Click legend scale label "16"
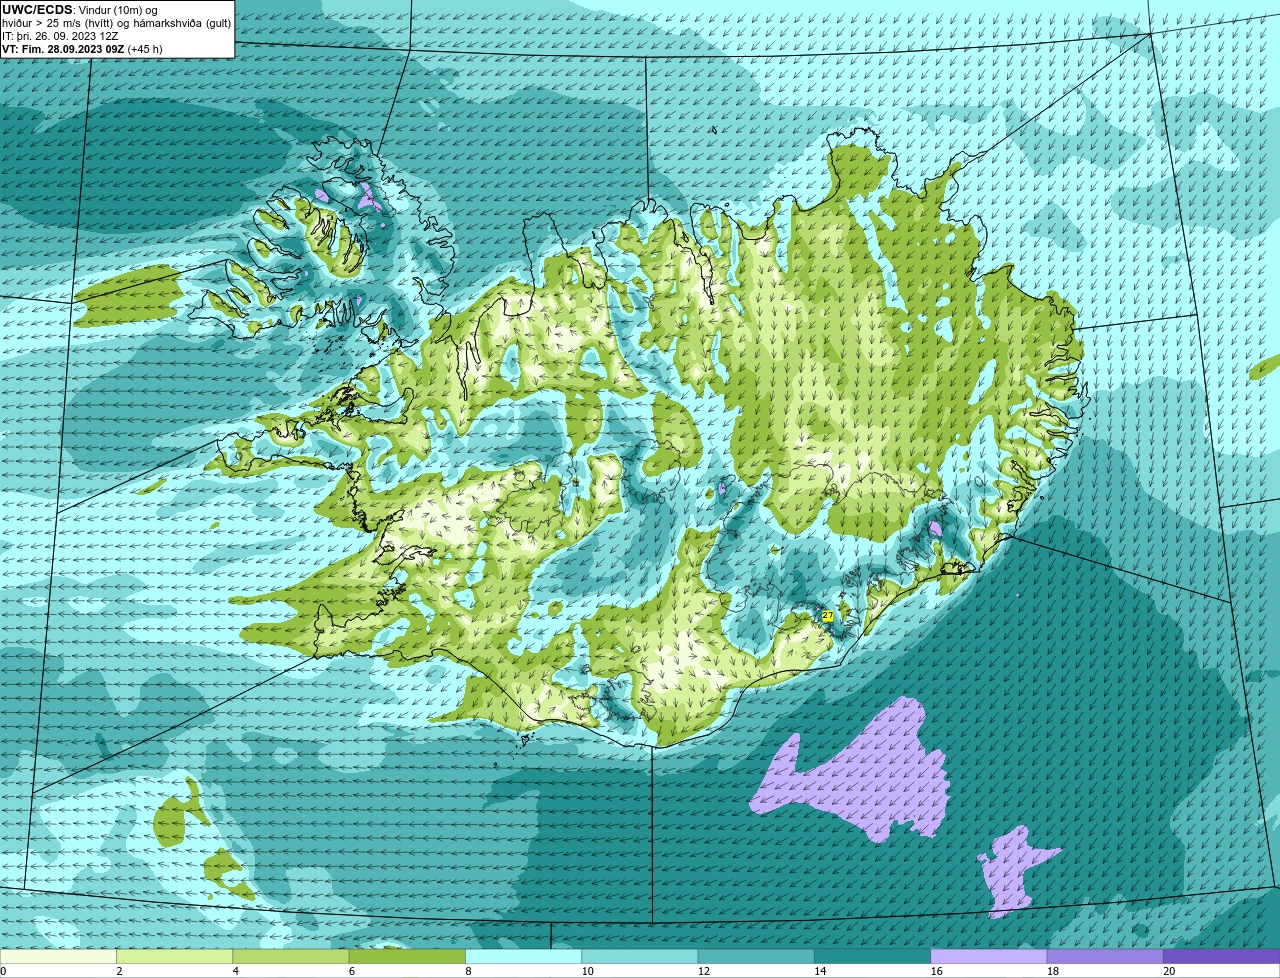This screenshot has width=1280, height=978. coord(936,971)
